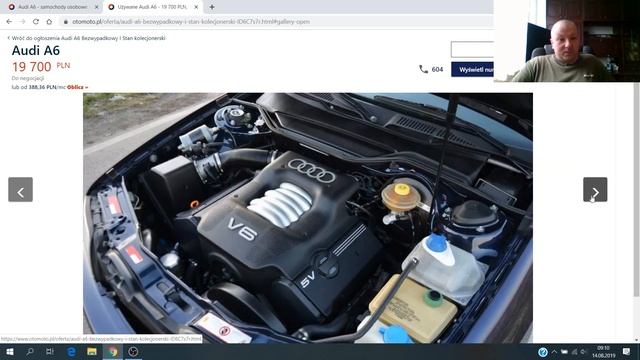Click the 'Wyświetl numer' button
The image size is (640, 360).
tap(472, 69)
